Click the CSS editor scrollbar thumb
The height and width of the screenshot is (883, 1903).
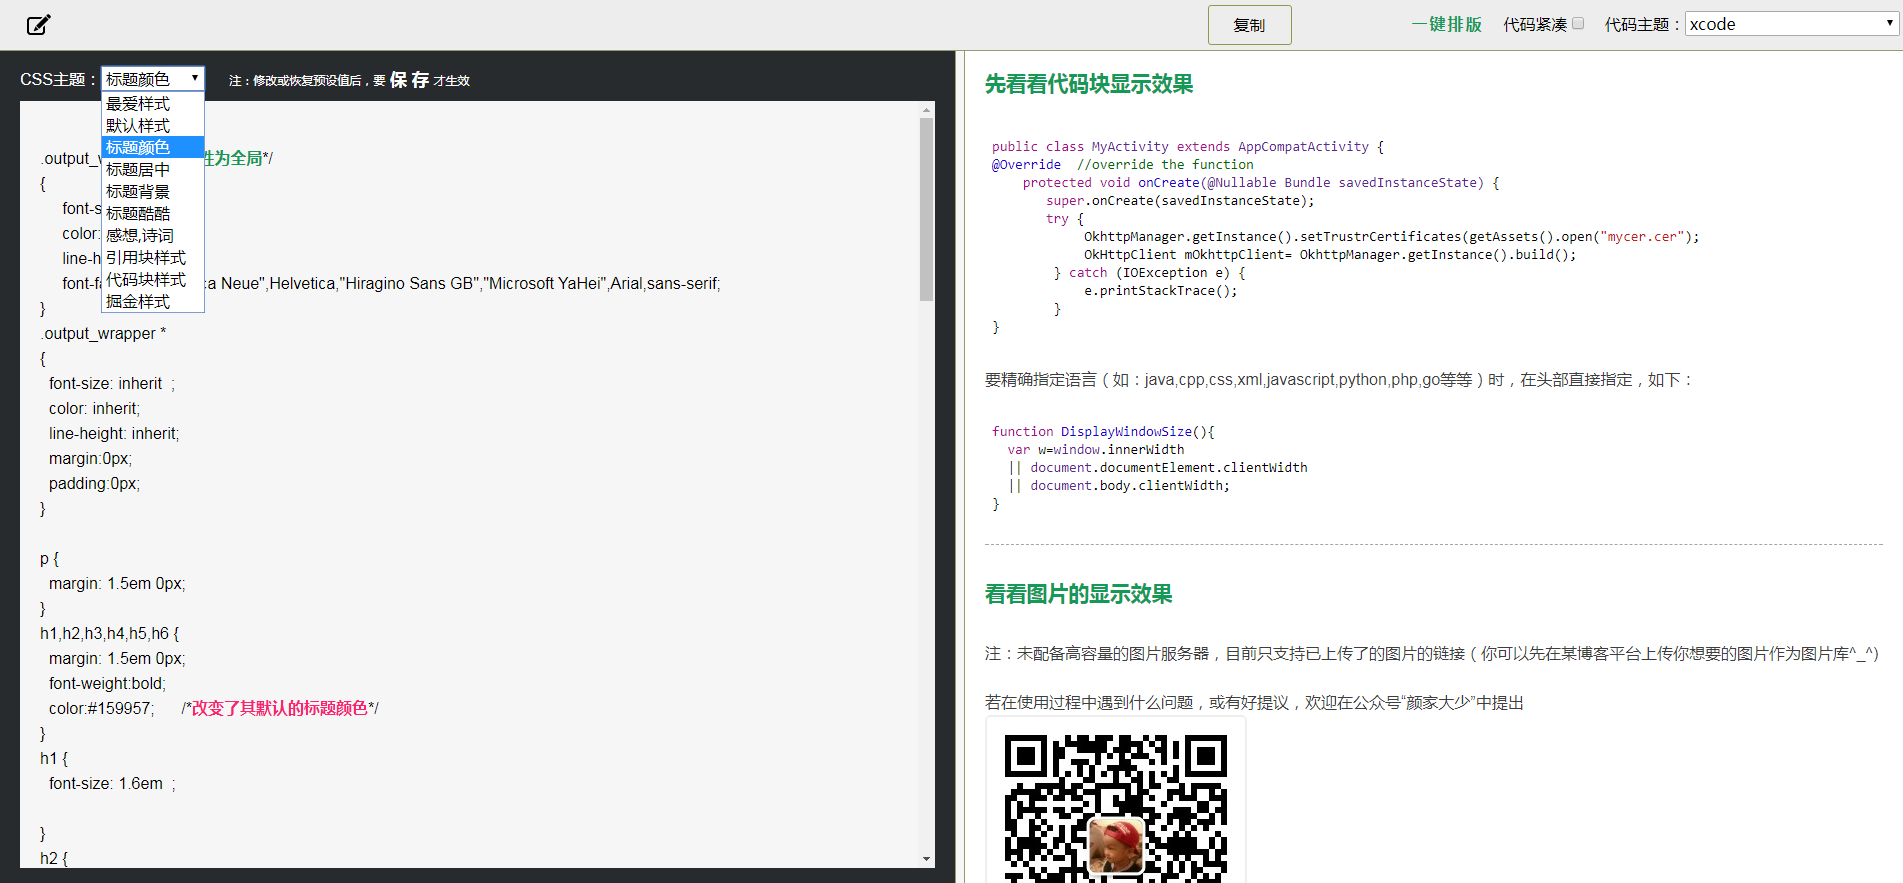[927, 209]
